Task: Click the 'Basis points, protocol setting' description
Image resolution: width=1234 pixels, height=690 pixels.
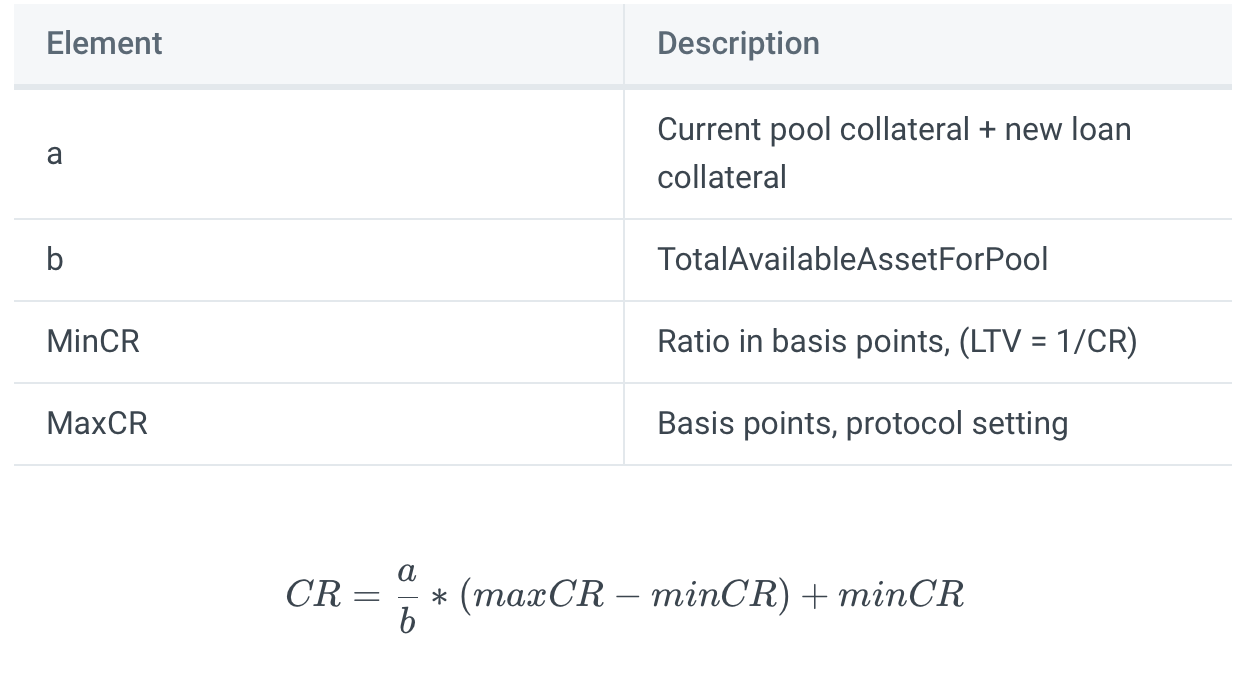Action: (862, 424)
